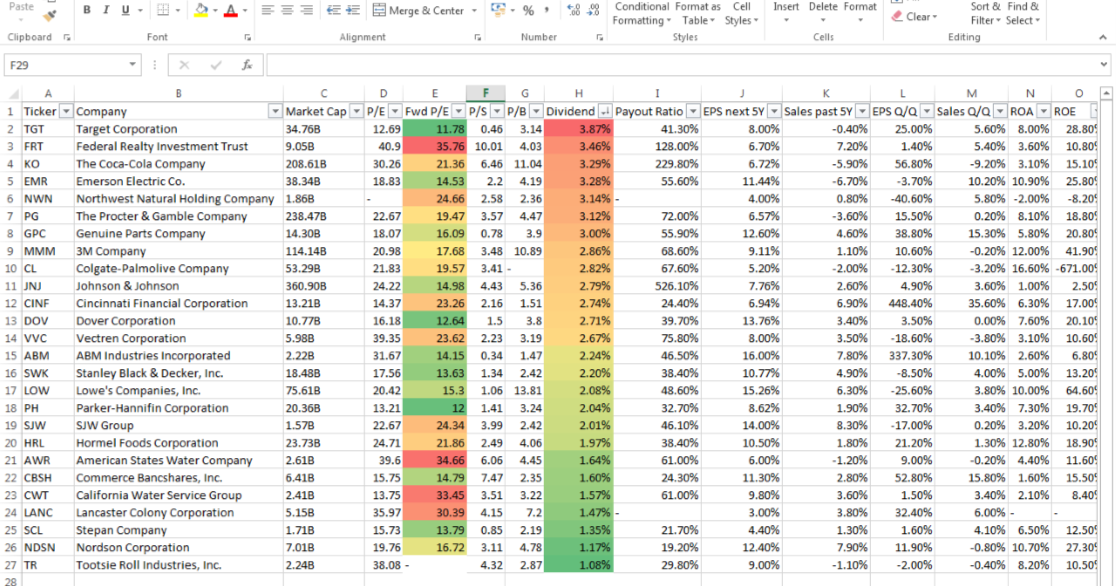This screenshot has height=586, width=1116.
Task: Click the Align Center icon
Action: pyautogui.click(x=288, y=10)
